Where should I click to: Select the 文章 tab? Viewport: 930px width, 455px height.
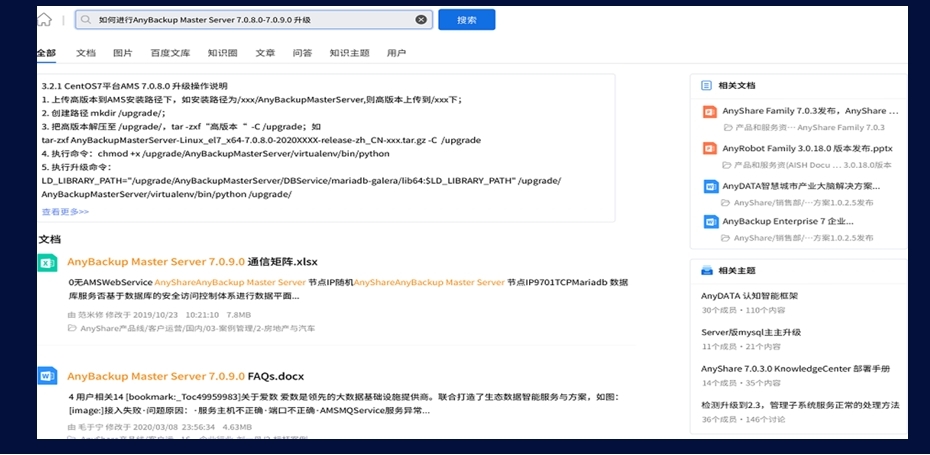tap(265, 53)
